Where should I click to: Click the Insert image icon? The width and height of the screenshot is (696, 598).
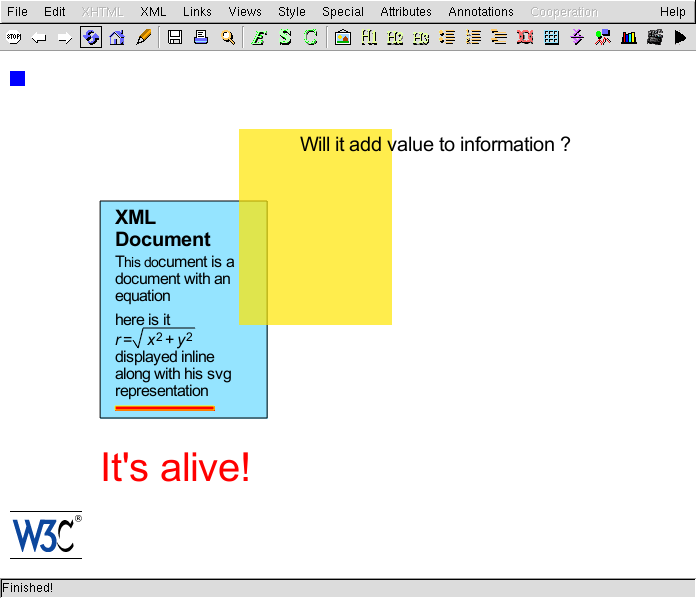click(x=343, y=38)
